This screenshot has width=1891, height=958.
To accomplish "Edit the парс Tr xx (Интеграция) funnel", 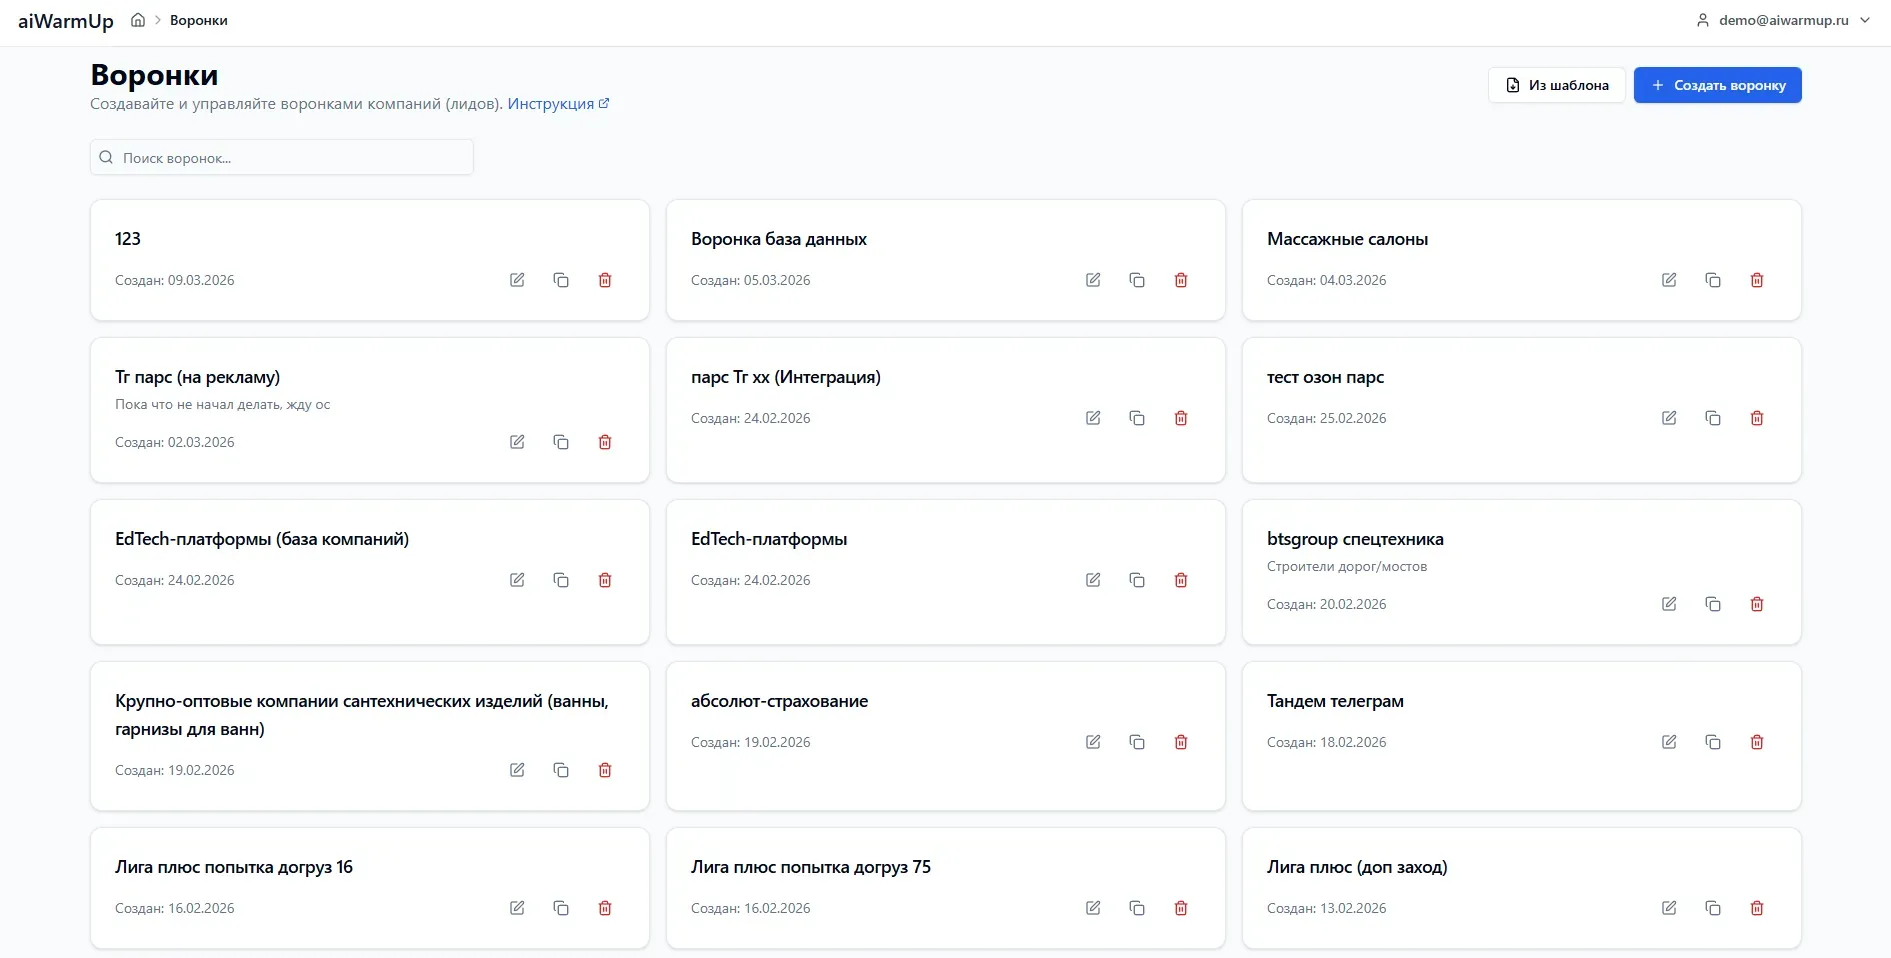I will [1093, 418].
